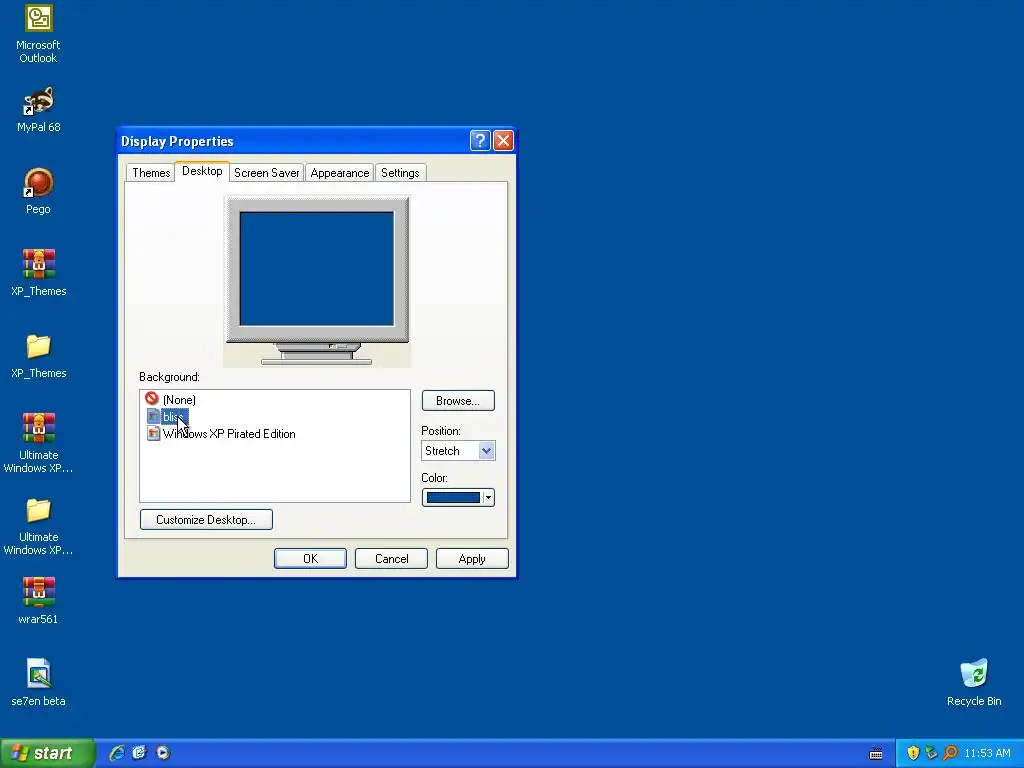Click Cancel in Display Properties

pyautogui.click(x=391, y=558)
